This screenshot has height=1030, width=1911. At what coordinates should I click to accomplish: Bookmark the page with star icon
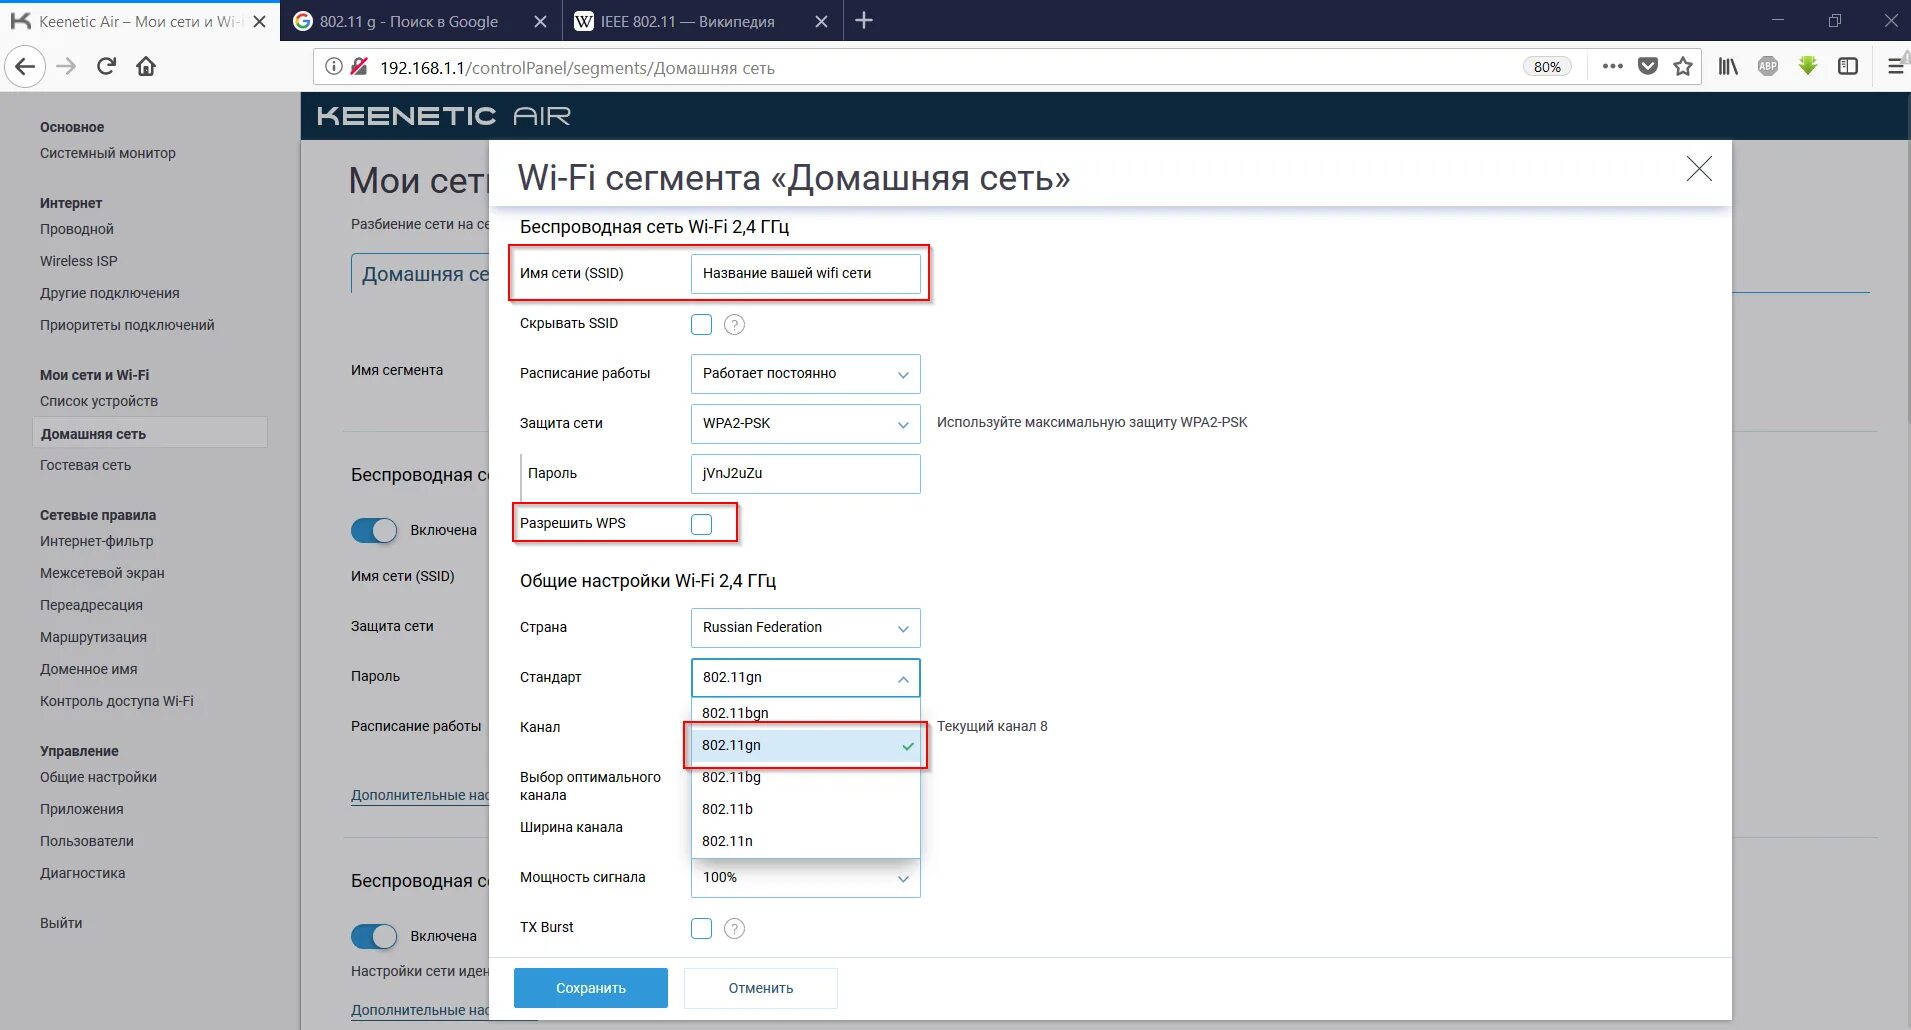(1684, 66)
